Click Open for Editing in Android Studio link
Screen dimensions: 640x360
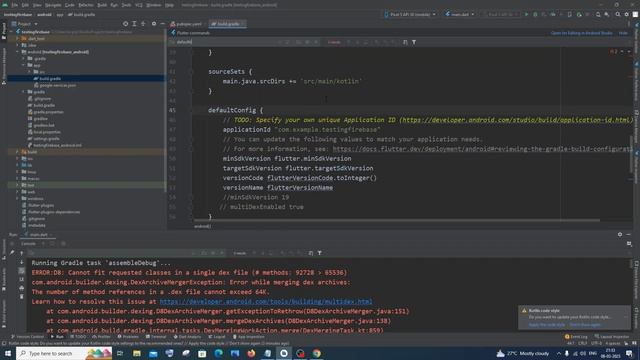tap(582, 33)
